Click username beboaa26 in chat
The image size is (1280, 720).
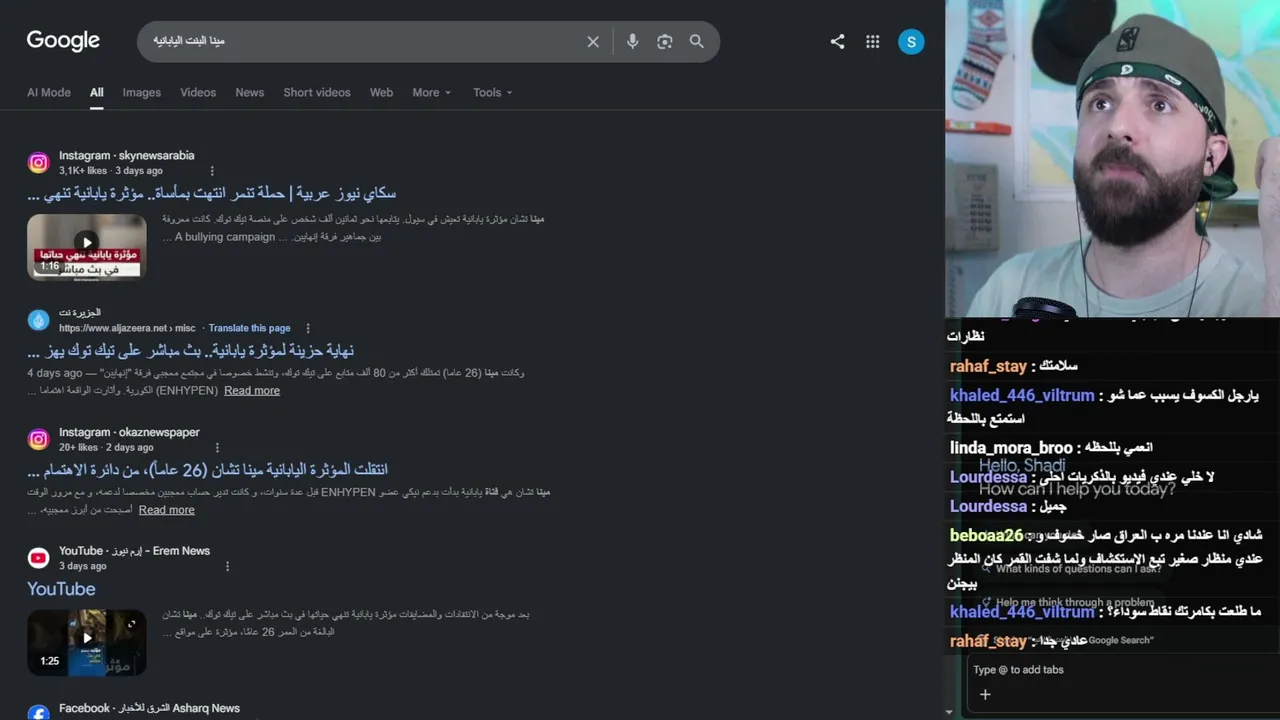pos(987,536)
